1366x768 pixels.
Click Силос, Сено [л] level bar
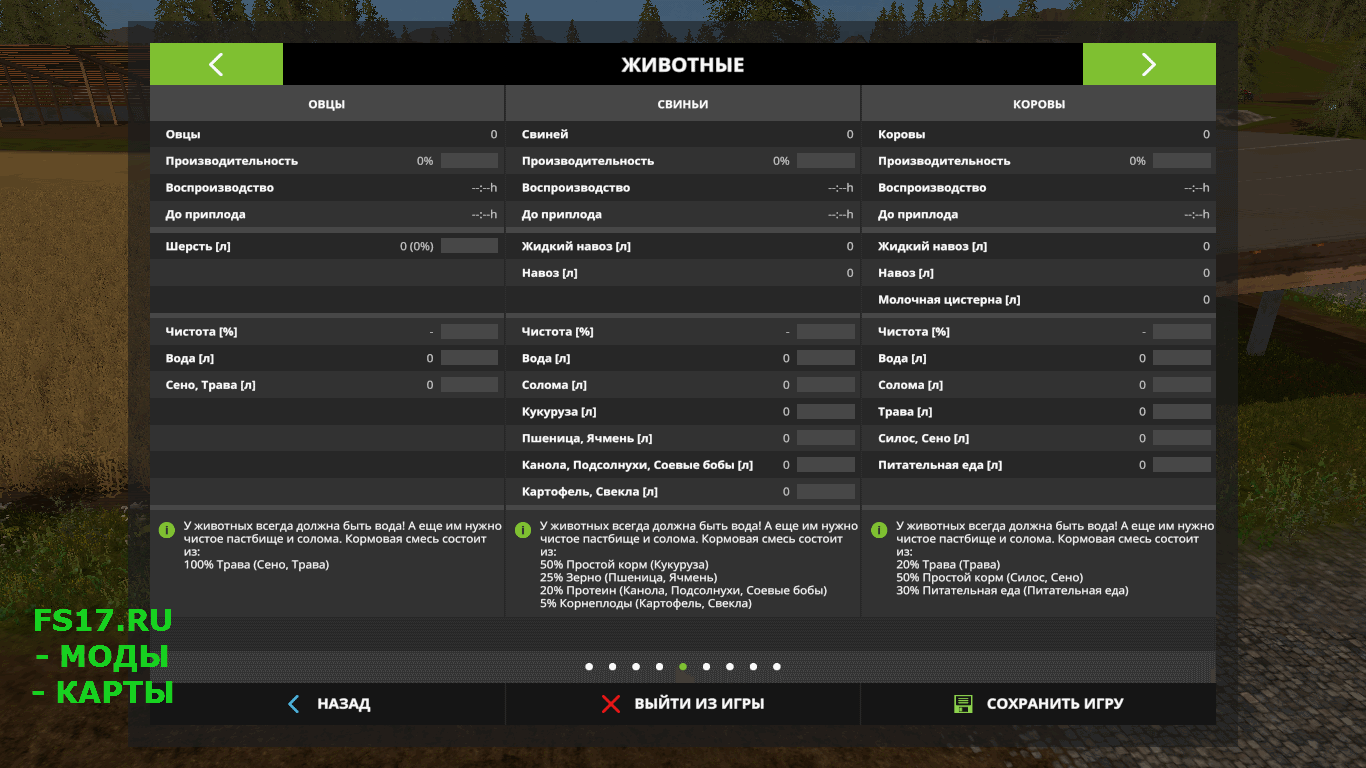click(1182, 438)
